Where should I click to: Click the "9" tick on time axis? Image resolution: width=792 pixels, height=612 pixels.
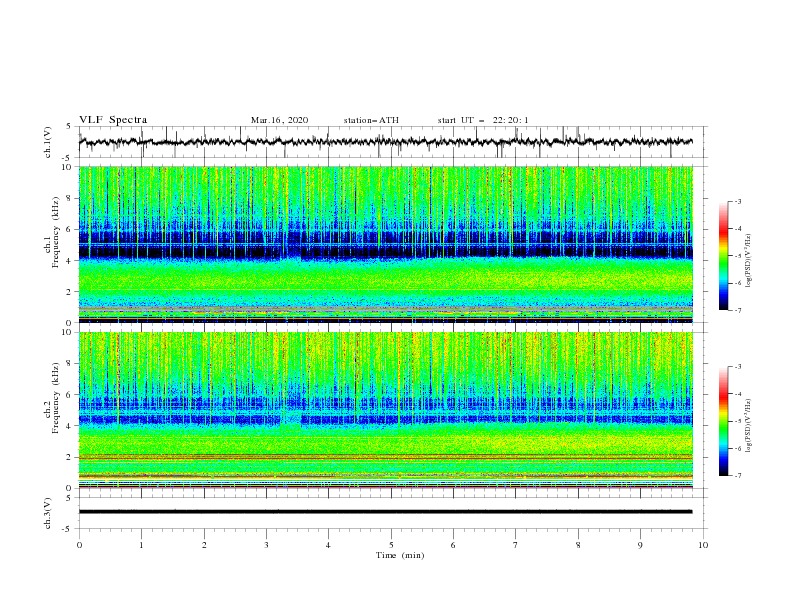pos(640,545)
